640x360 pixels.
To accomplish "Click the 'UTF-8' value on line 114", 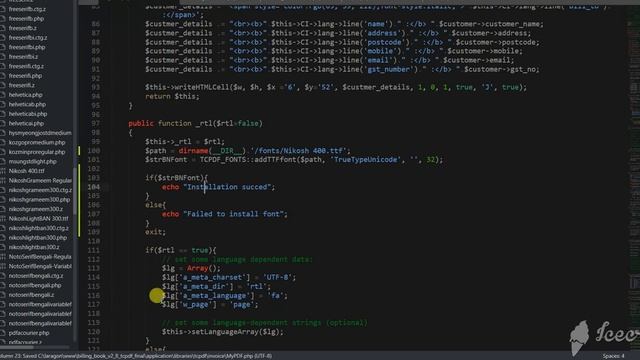I will 277,277.
